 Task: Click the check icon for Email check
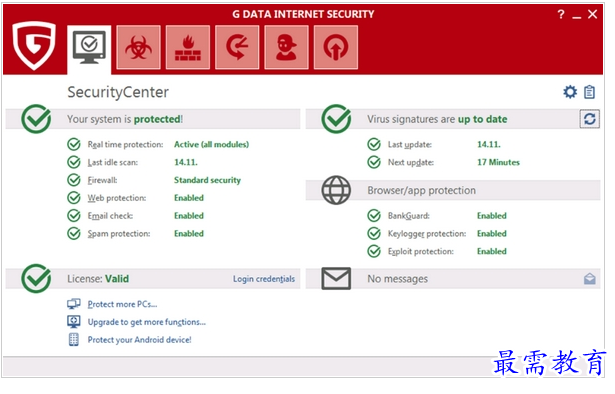(x=74, y=216)
